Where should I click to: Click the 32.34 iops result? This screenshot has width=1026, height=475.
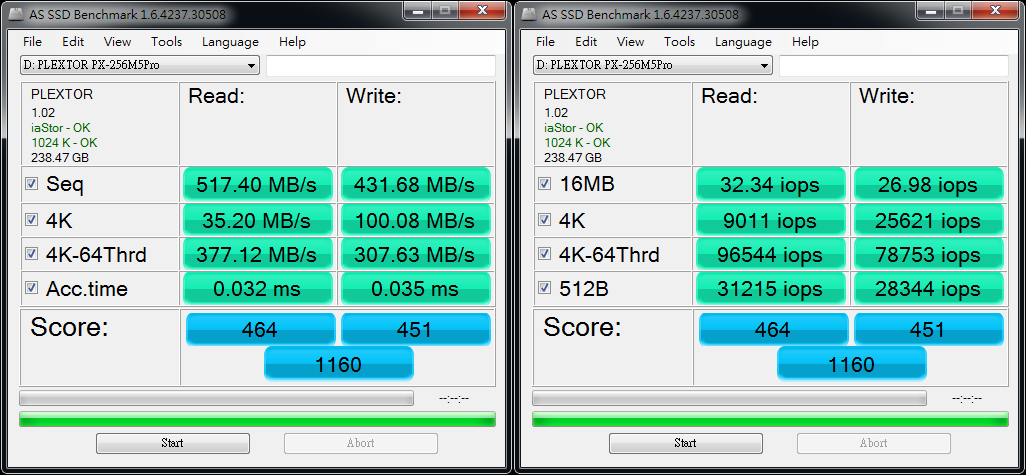click(771, 185)
